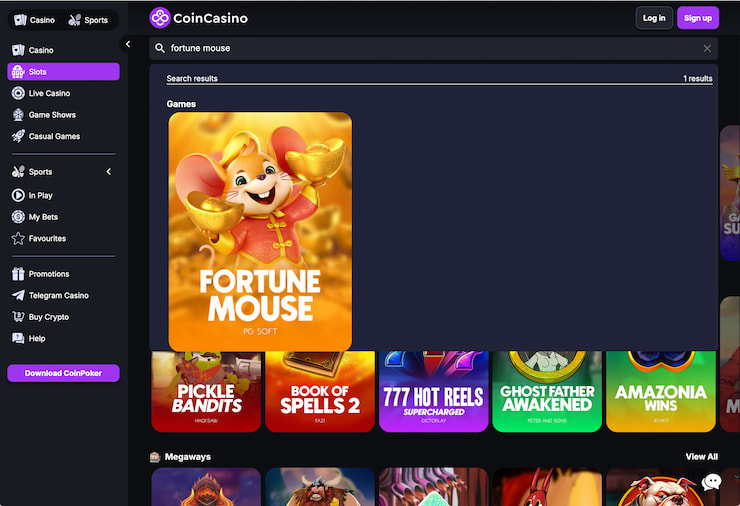This screenshot has height=506, width=740.
Task: Expand the Sports section chevron
Action: pos(109,172)
